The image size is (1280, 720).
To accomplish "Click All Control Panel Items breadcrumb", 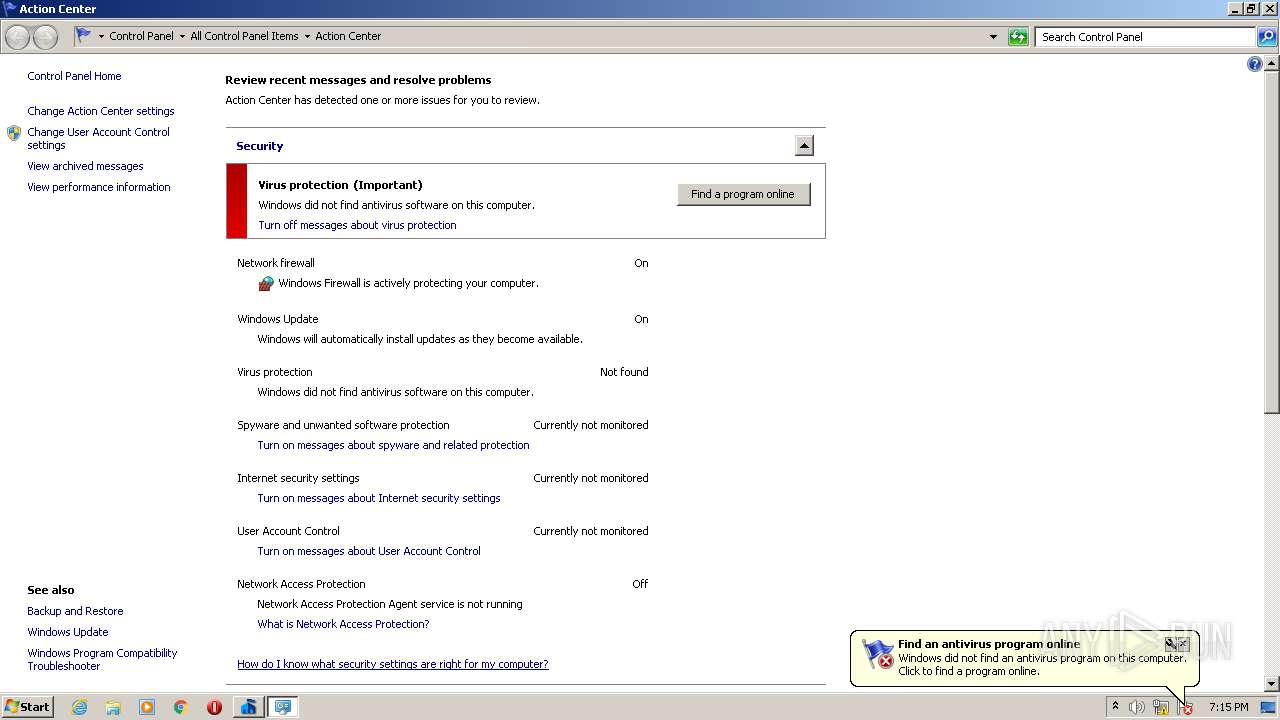I will [x=244, y=36].
